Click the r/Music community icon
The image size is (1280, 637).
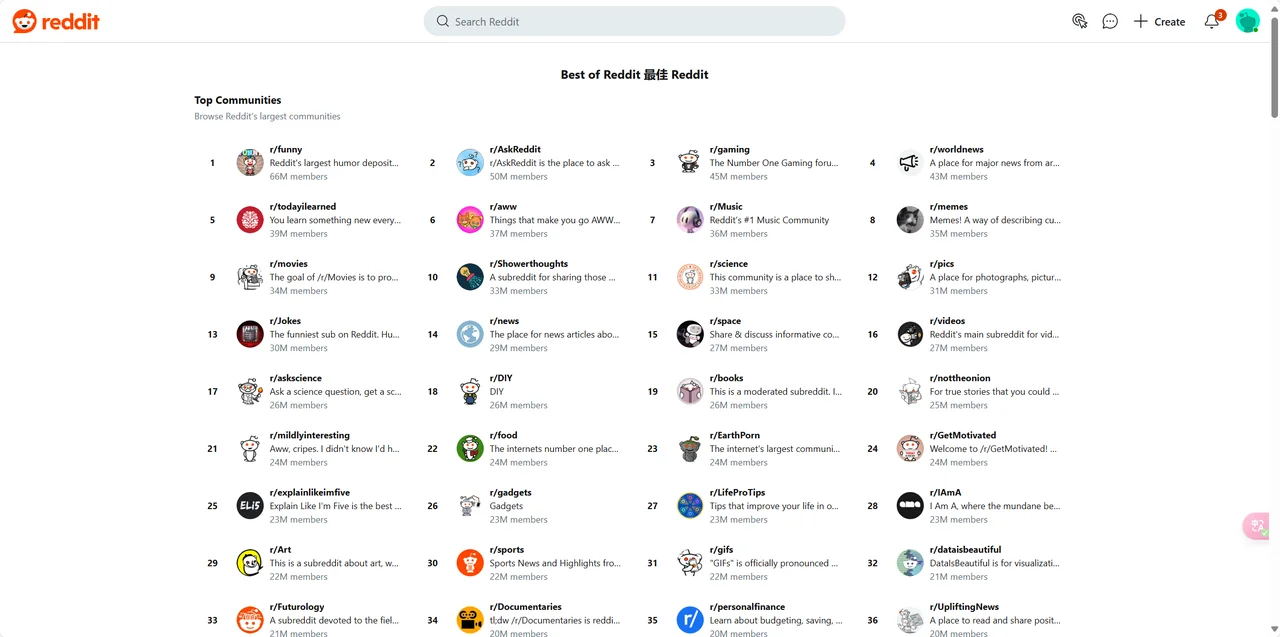(x=690, y=220)
